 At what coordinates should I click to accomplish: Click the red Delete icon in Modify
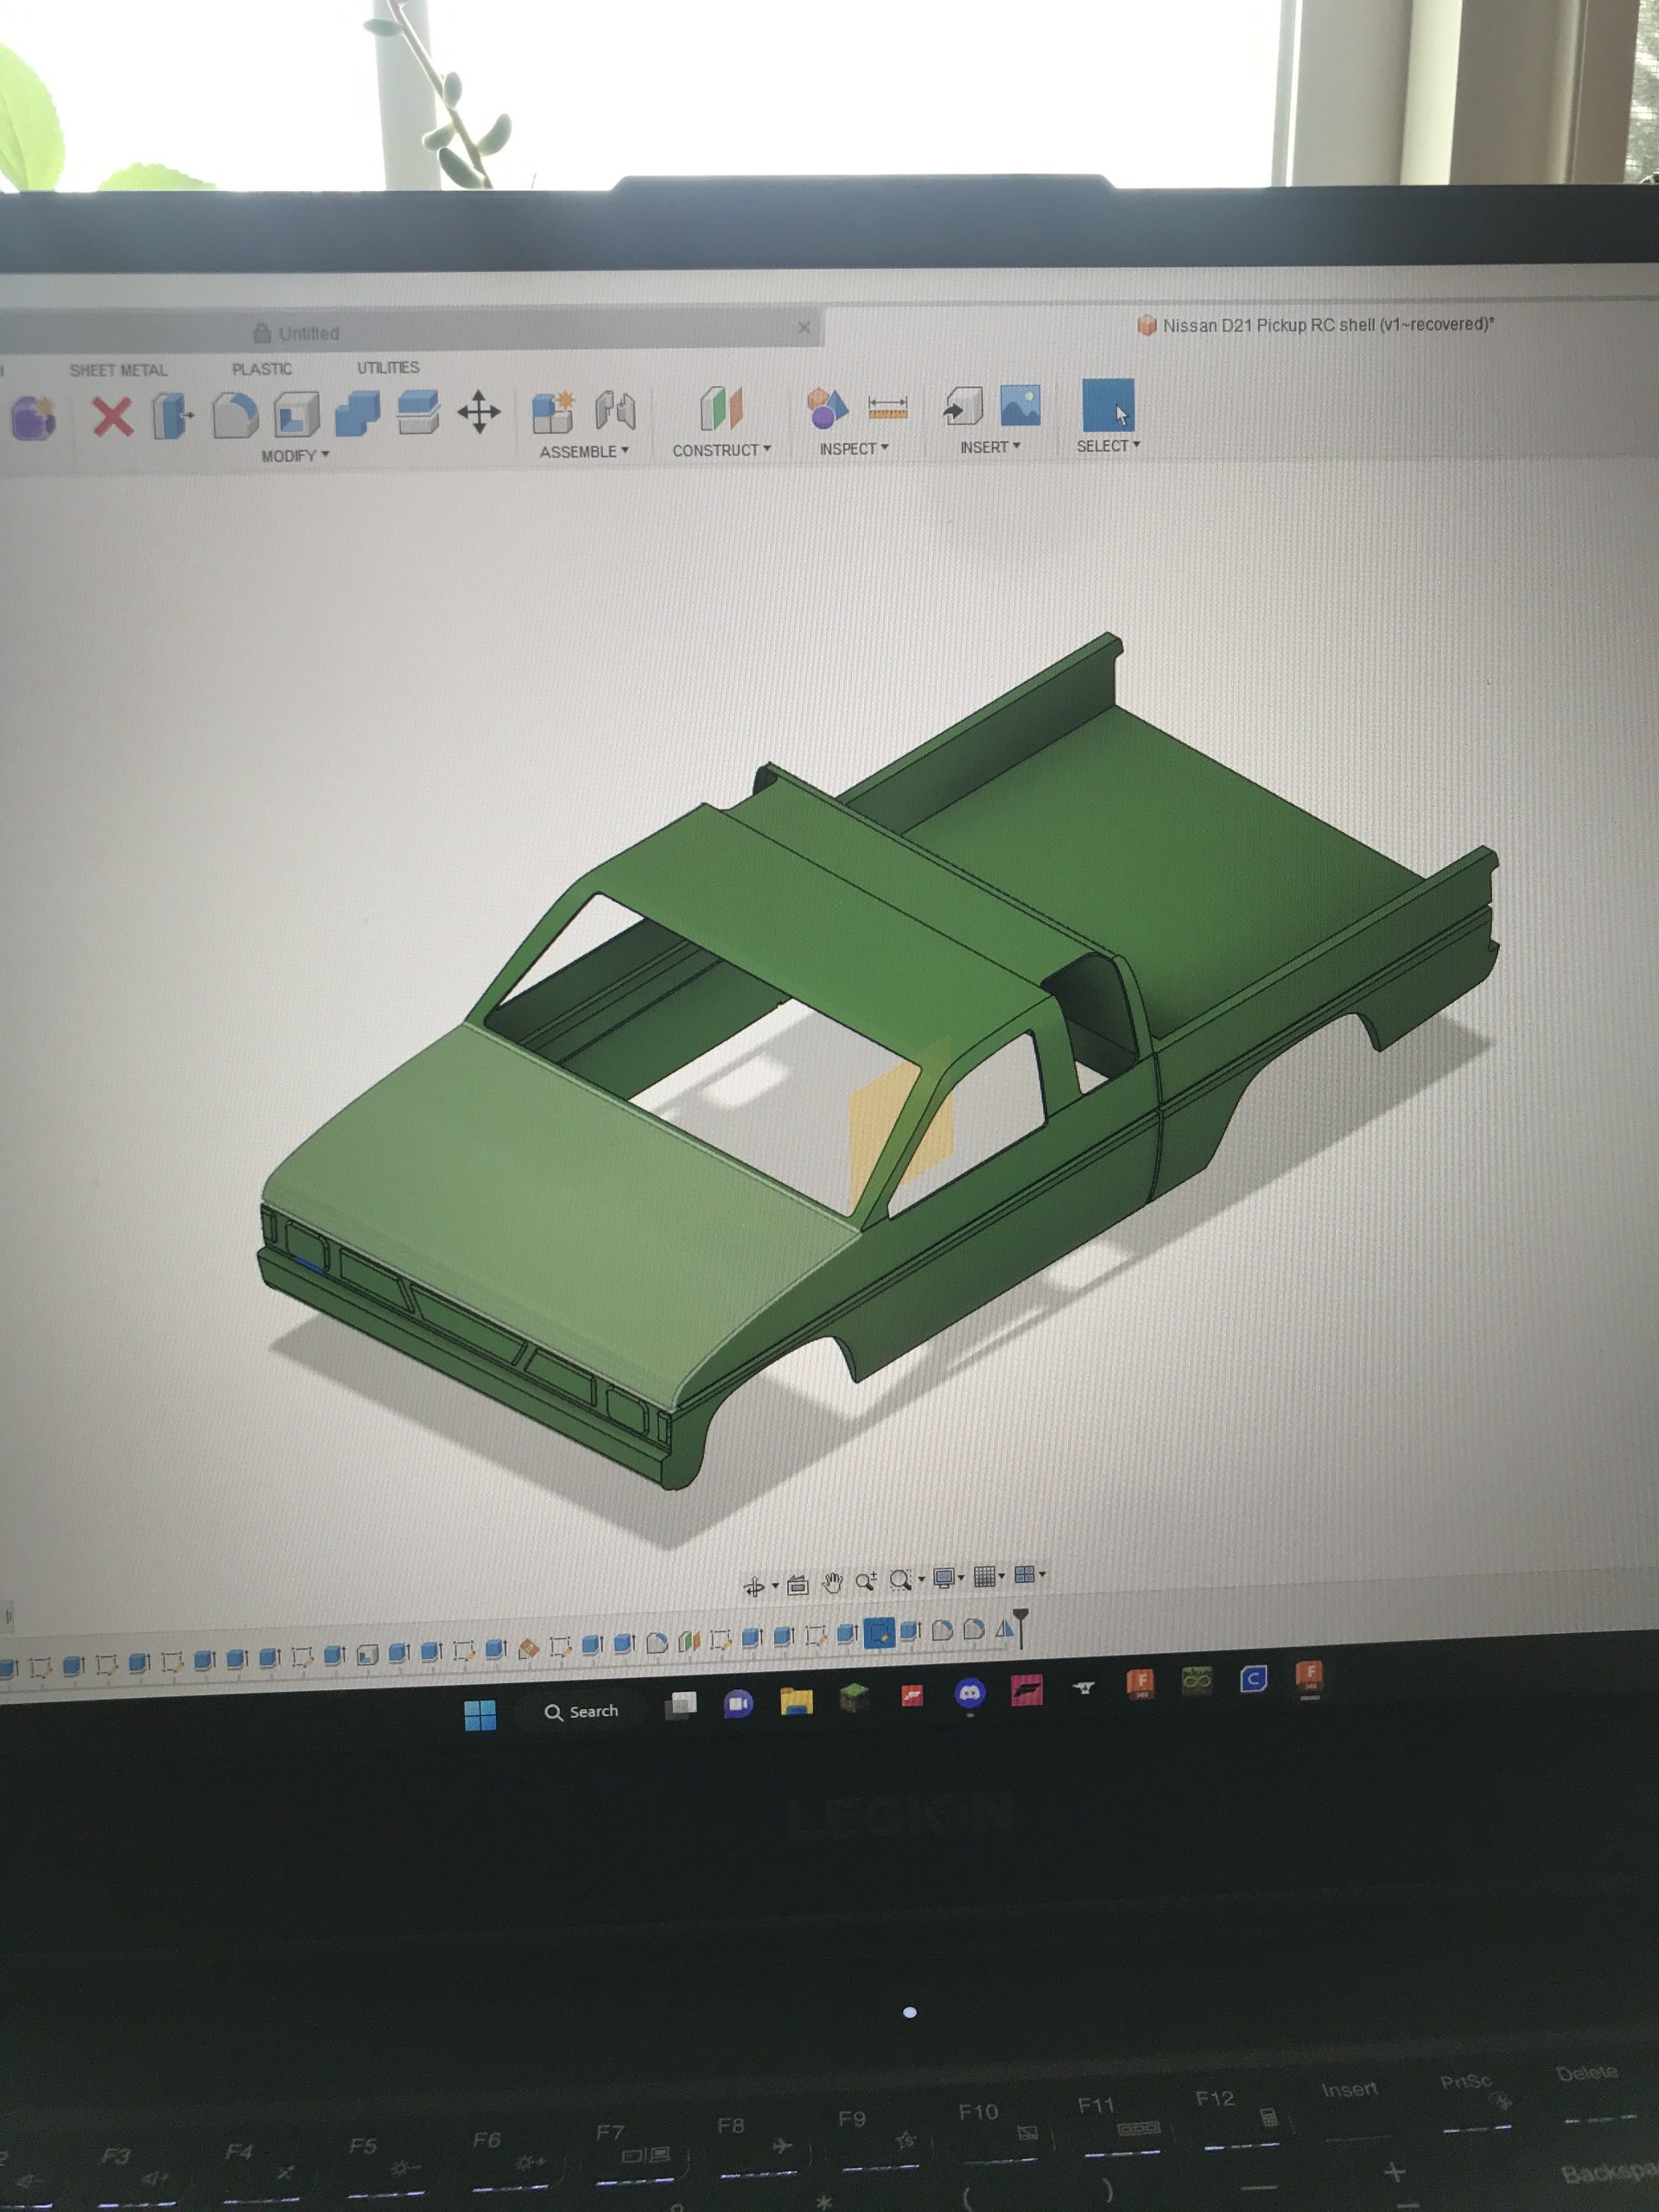(x=112, y=415)
